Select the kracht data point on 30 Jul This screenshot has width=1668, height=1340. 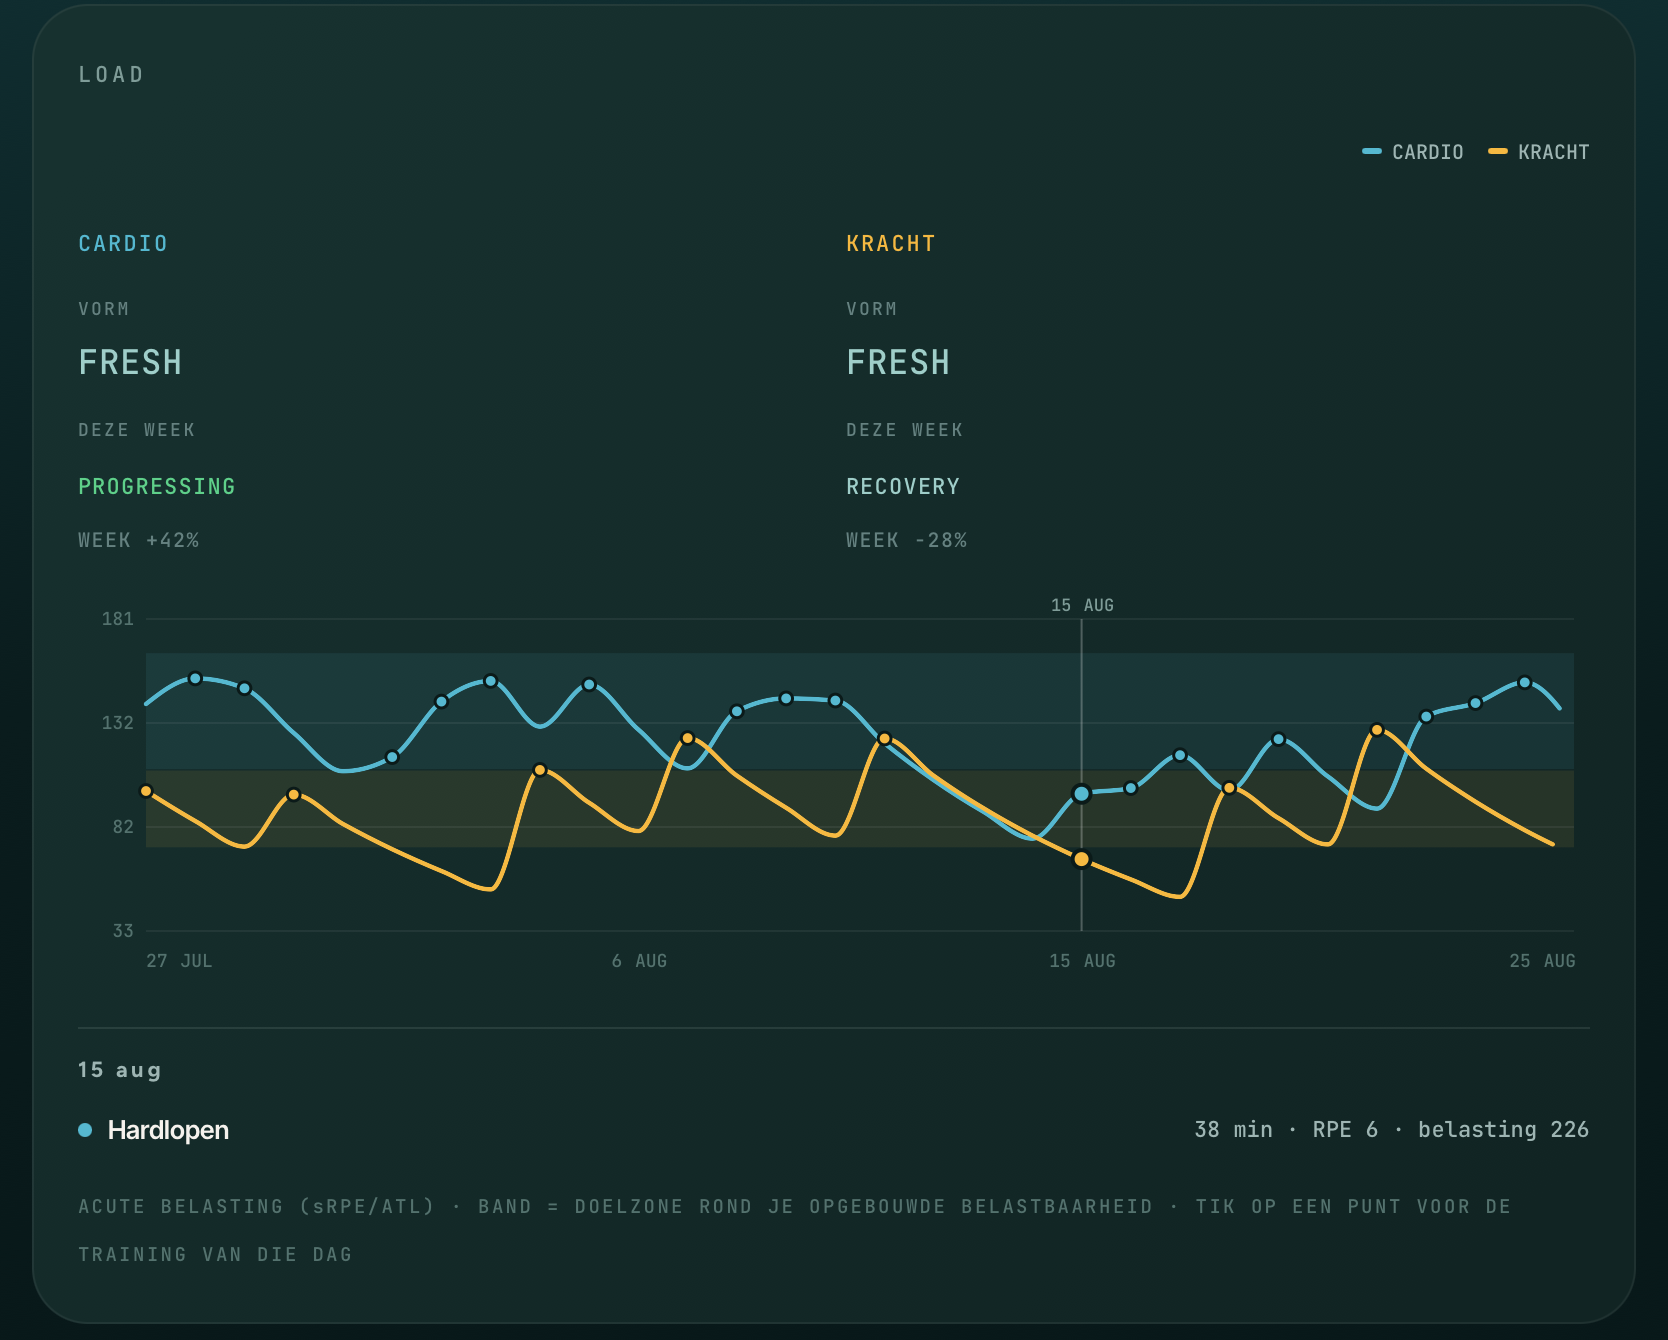tap(294, 795)
